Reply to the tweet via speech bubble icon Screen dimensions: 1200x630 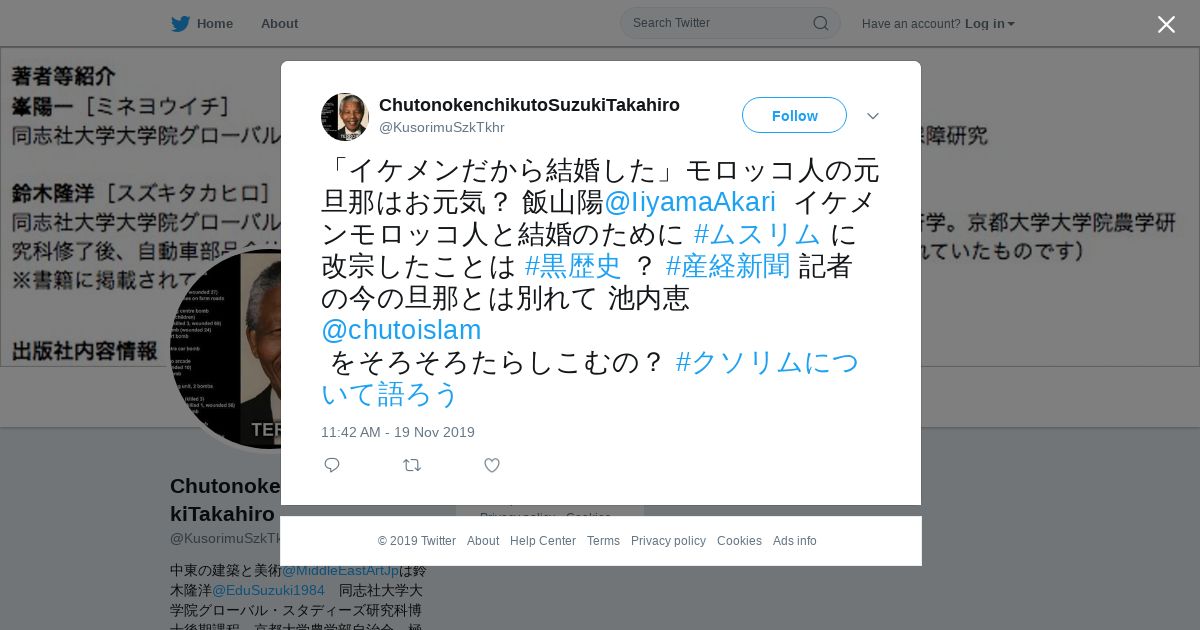[332, 465]
